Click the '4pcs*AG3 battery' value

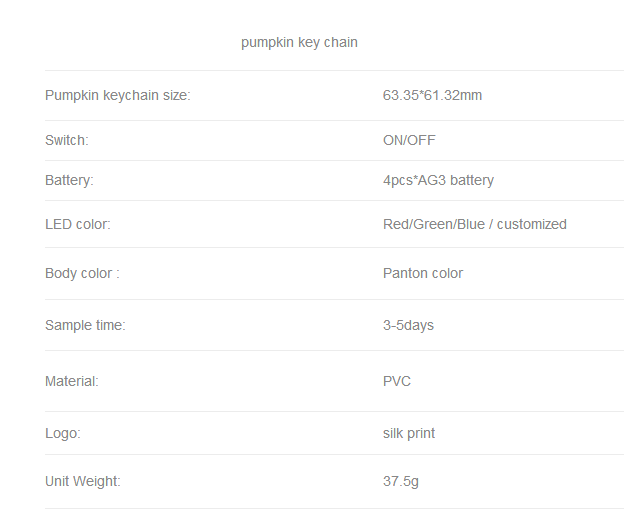[x=438, y=180]
